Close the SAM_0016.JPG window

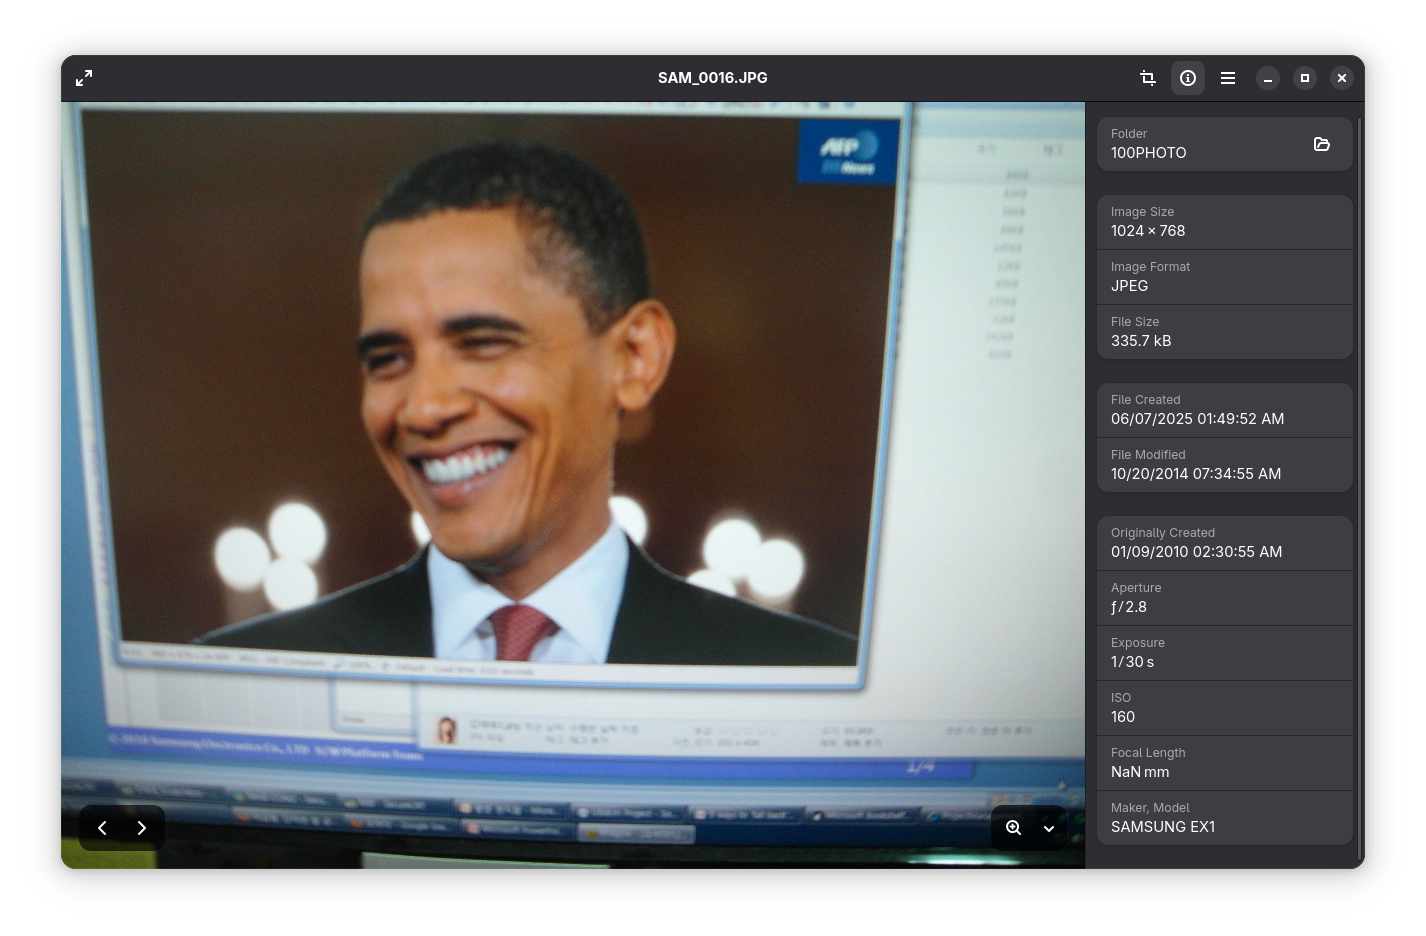[1342, 78]
